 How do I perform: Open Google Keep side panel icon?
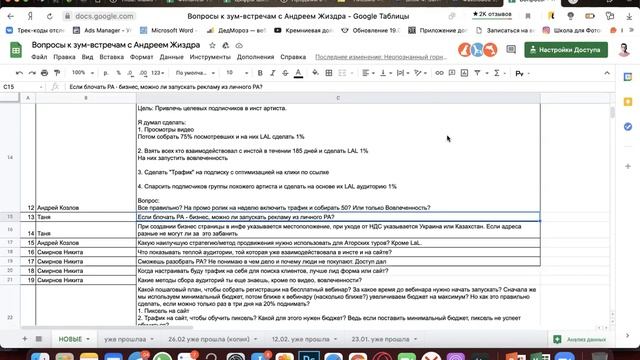[x=628, y=102]
